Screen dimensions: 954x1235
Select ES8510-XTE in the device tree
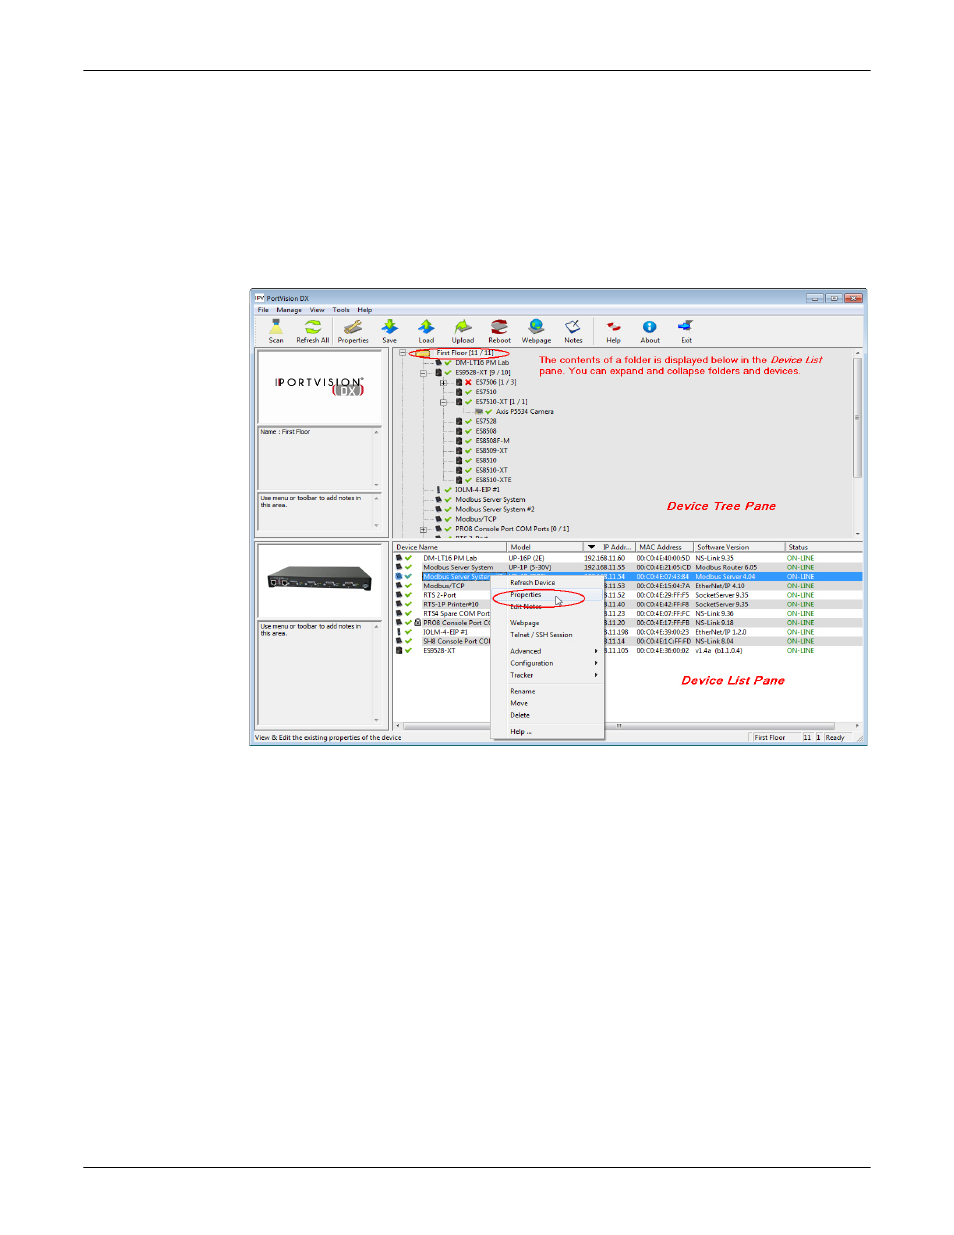click(493, 480)
